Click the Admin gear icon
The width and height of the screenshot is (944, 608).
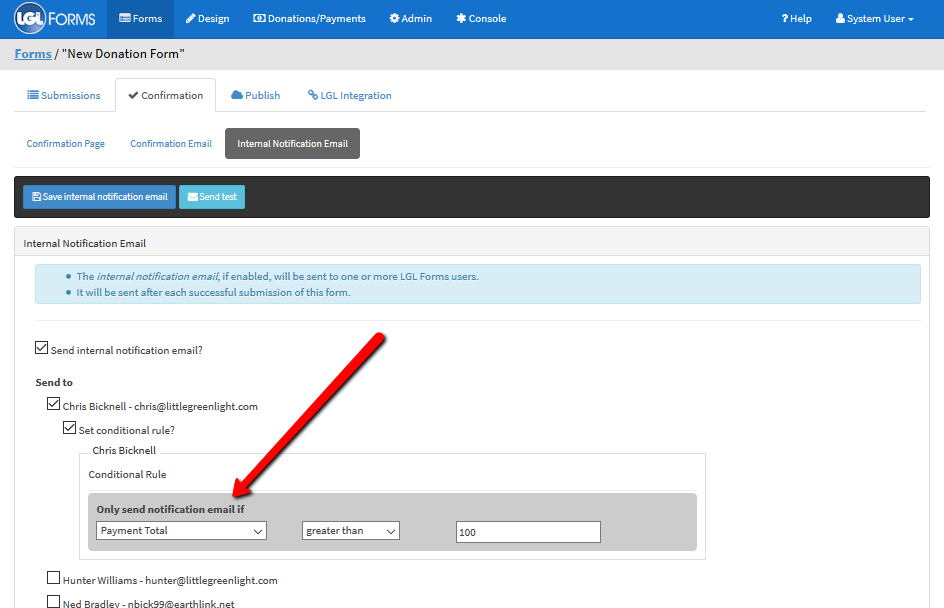[393, 18]
